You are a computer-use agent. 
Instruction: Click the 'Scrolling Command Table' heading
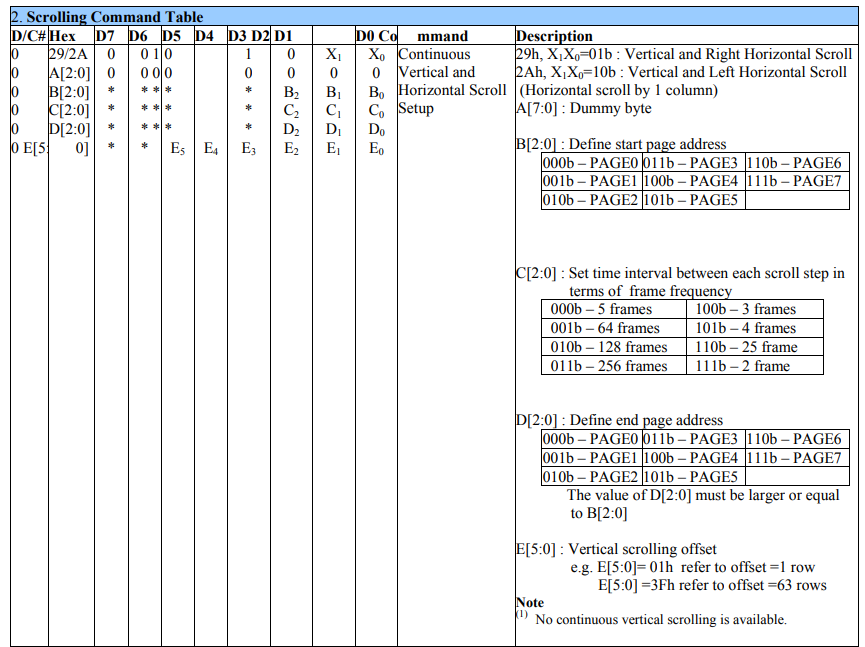coord(115,17)
